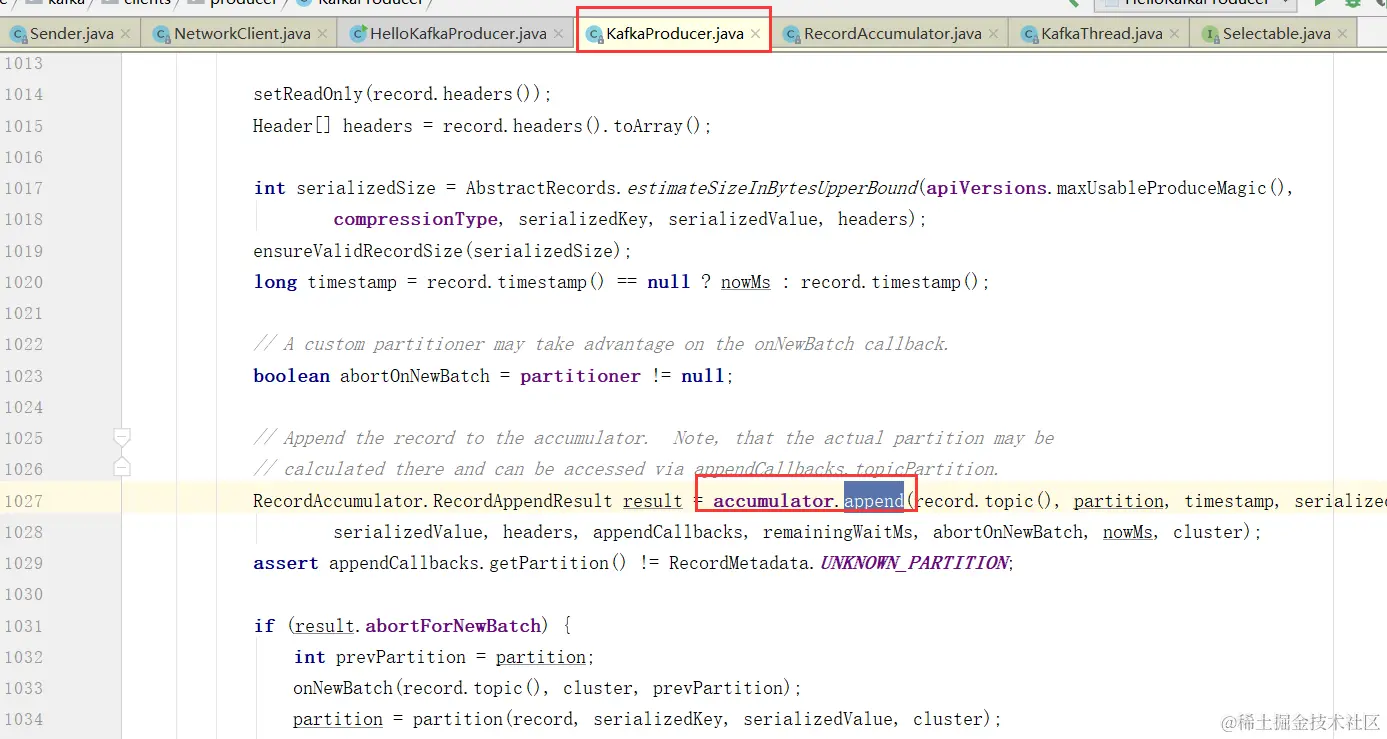Click line number 1034 in the gutter
The image size is (1387, 739).
23,719
